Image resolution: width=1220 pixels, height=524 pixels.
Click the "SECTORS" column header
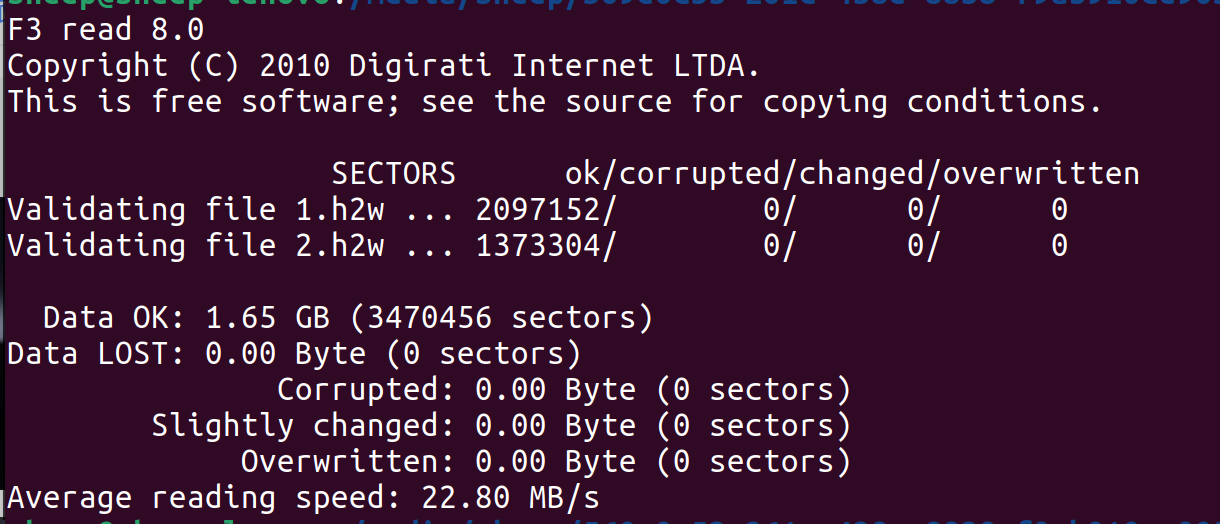394,174
